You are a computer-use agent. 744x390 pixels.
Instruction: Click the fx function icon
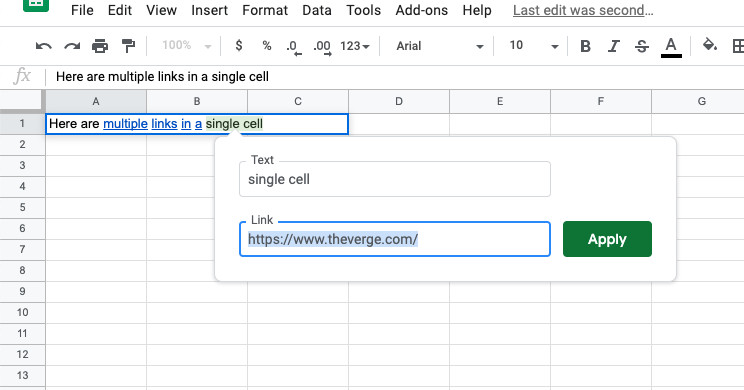[22, 76]
